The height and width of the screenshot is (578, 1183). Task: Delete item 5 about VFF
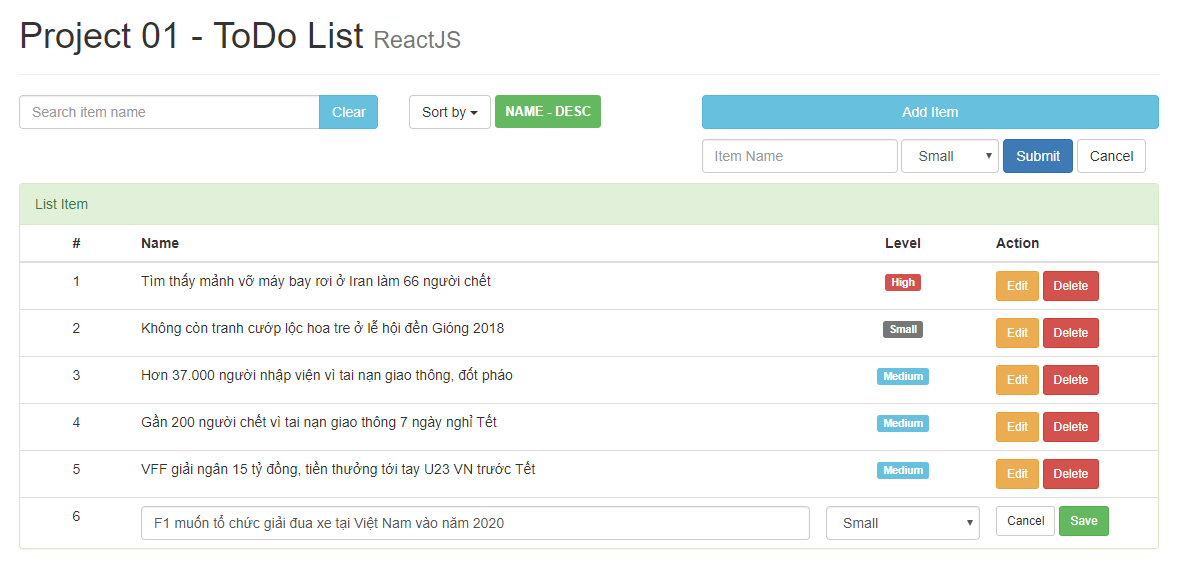(x=1070, y=474)
